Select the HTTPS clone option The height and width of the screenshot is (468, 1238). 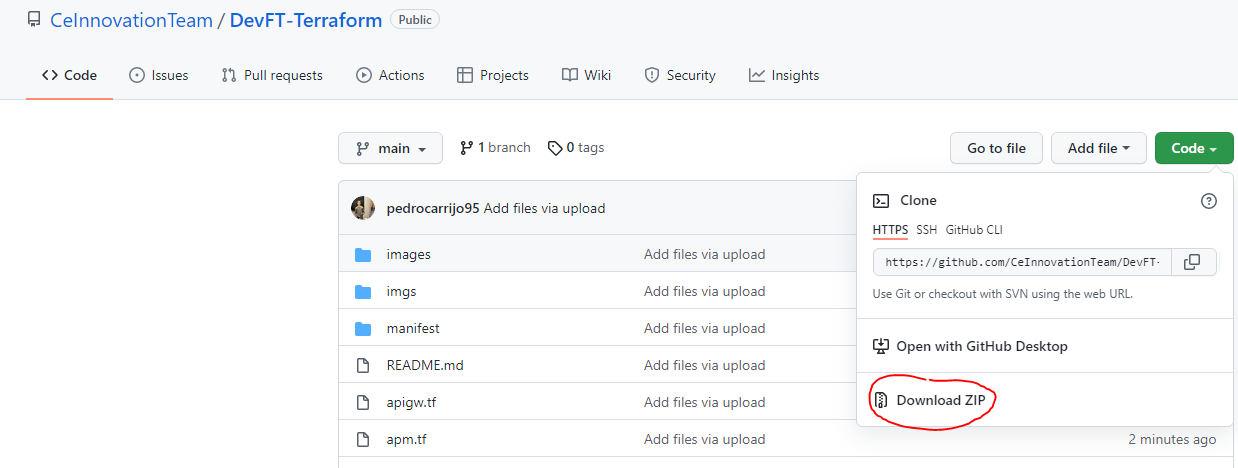890,230
